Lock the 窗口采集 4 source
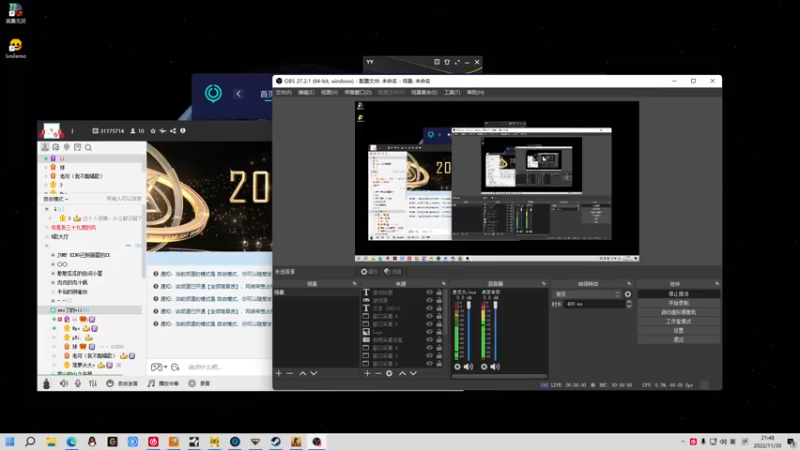 [x=439, y=348]
